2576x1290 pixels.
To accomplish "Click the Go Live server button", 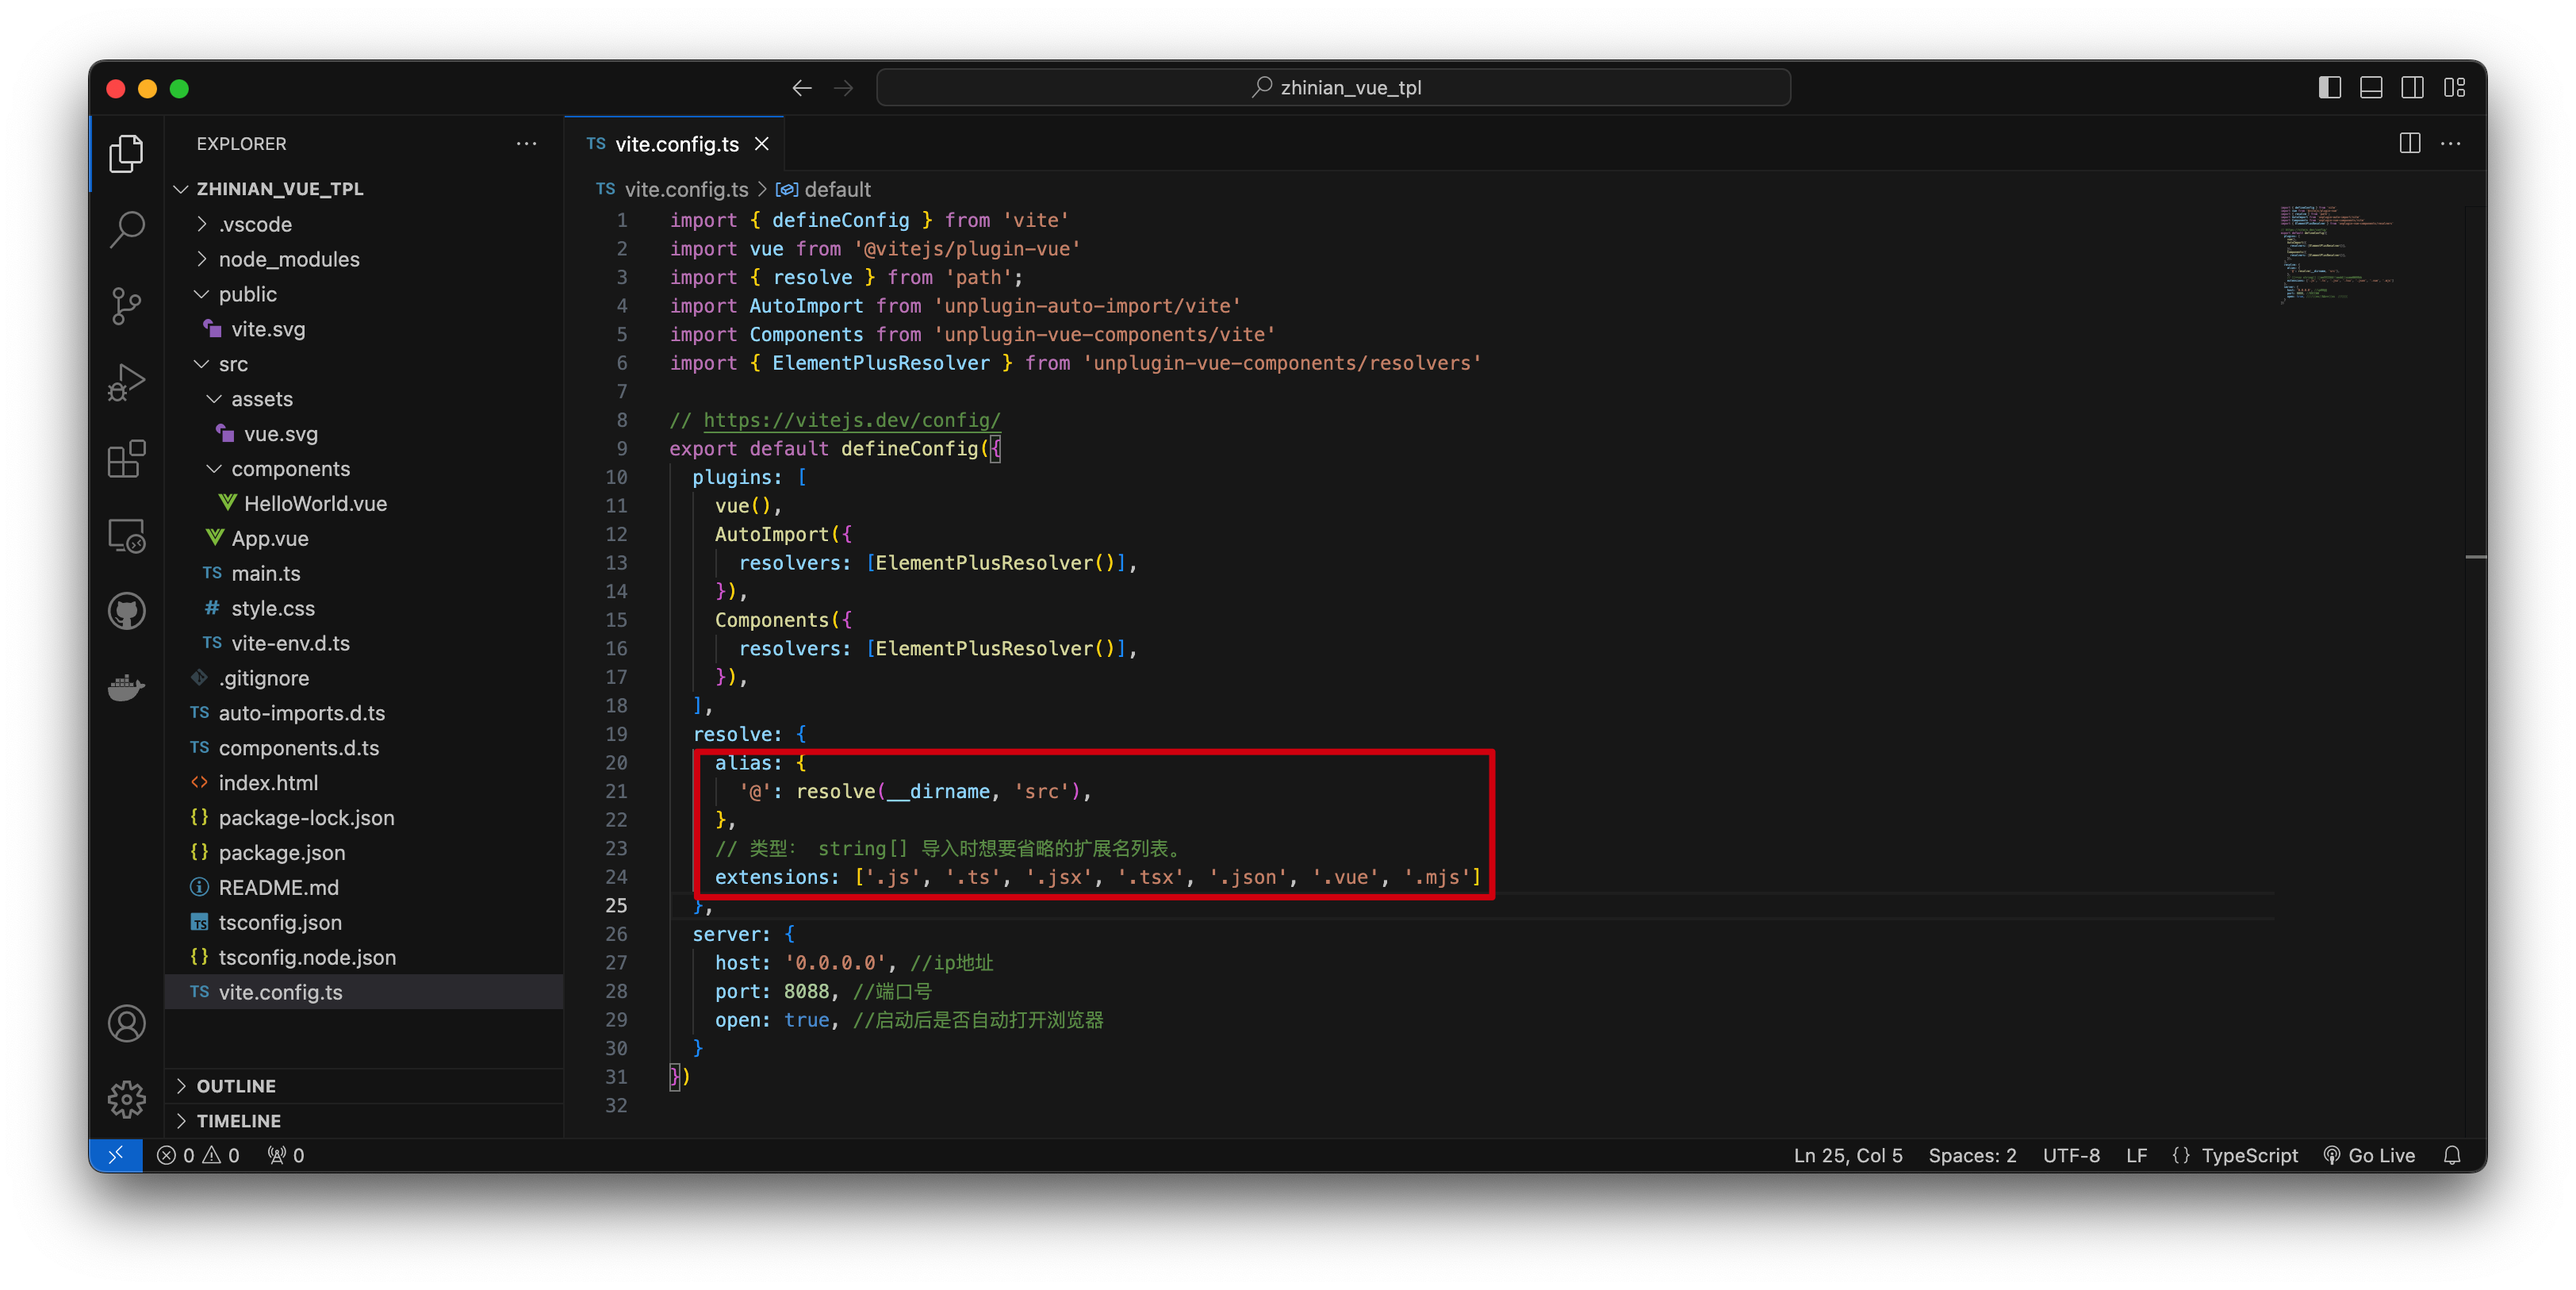I will click(2369, 1155).
